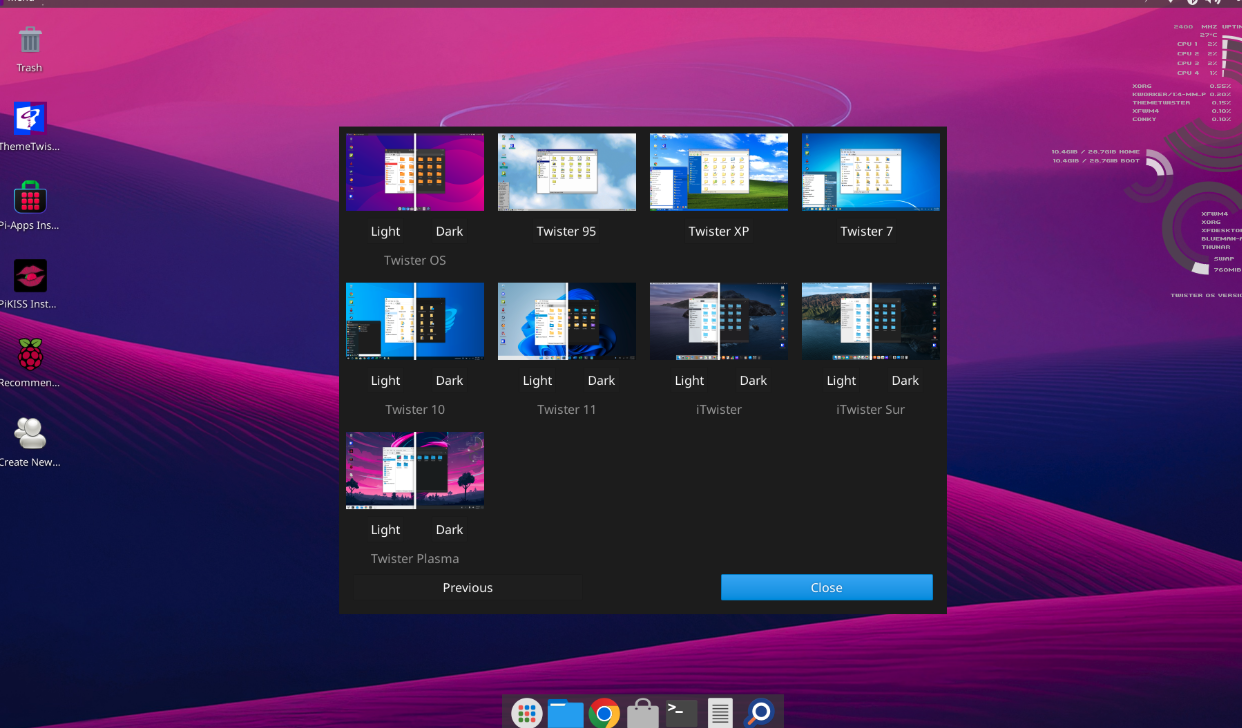Open the ThemeTwister desktop icon

[x=30, y=120]
